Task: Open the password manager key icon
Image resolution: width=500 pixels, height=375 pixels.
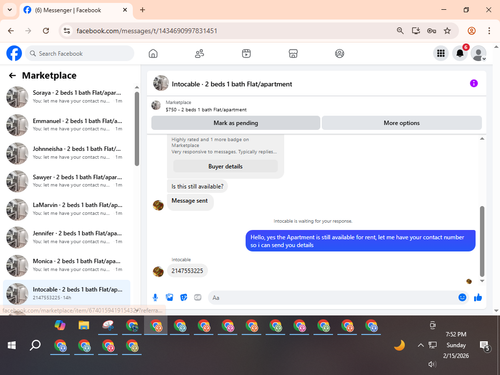Action: click(x=431, y=31)
